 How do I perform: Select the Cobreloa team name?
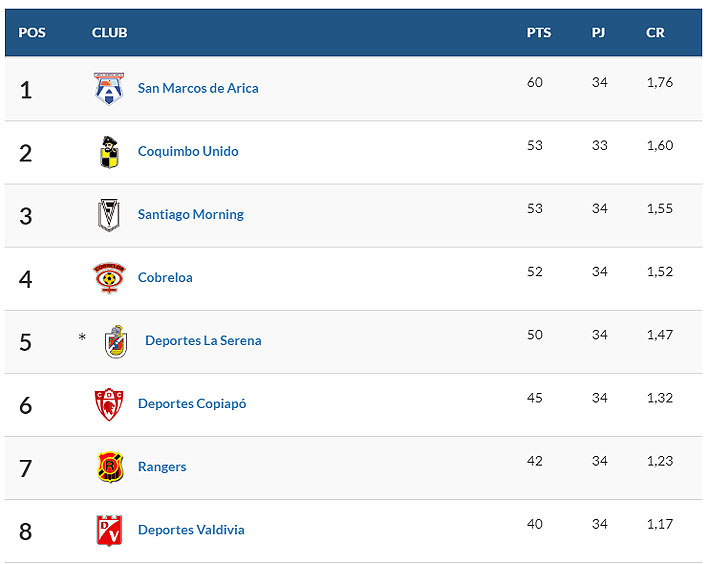tap(165, 277)
